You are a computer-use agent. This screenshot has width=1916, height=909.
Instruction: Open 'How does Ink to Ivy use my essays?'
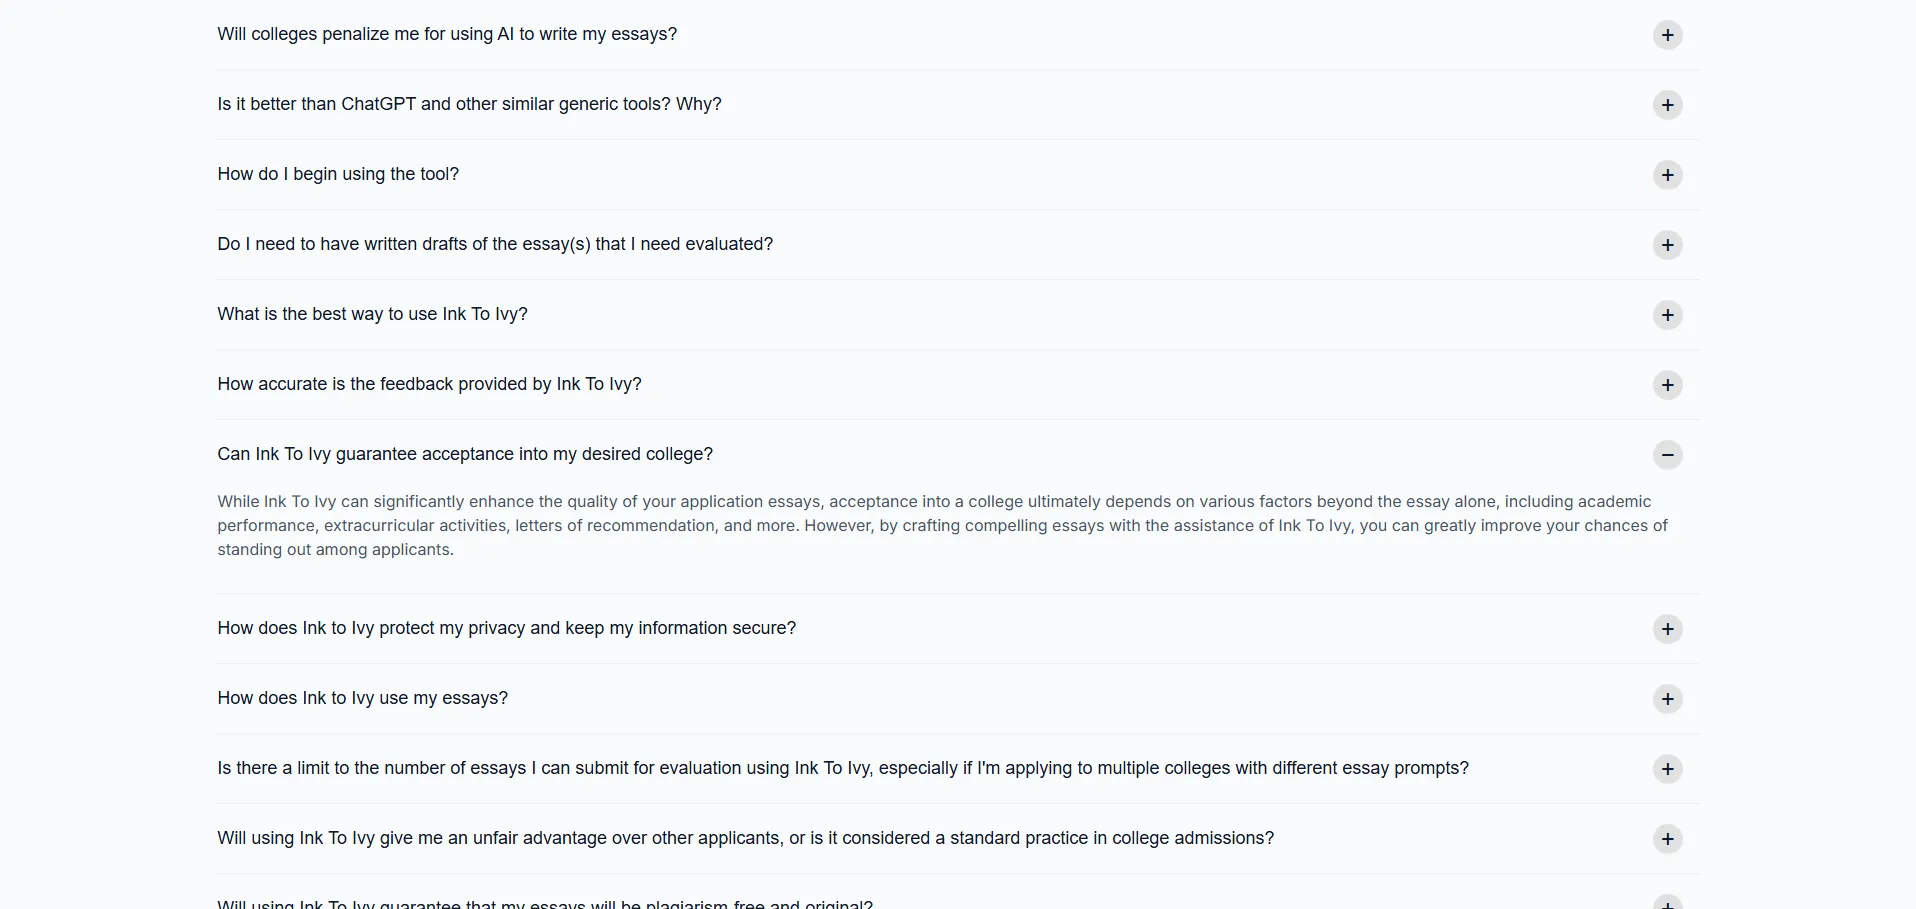tap(362, 698)
